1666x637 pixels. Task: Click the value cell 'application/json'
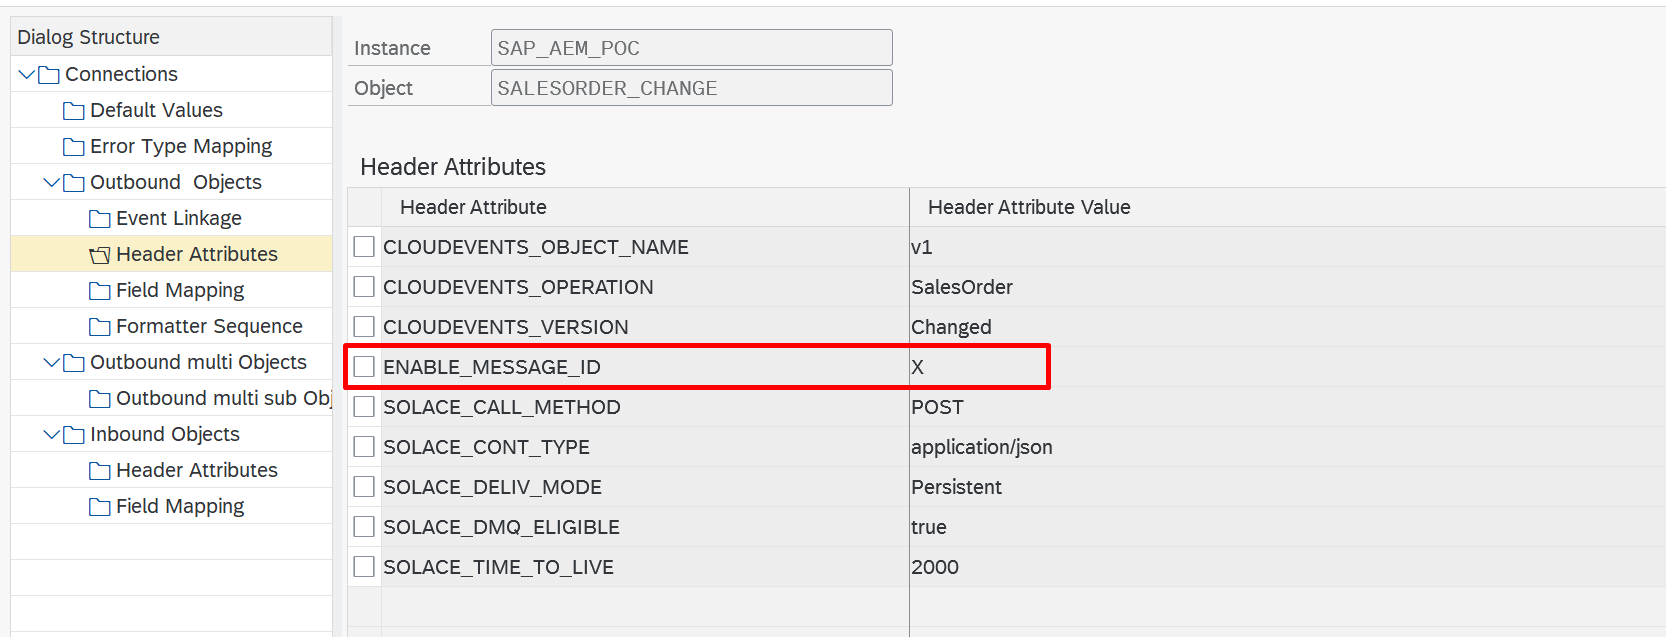(1288, 447)
